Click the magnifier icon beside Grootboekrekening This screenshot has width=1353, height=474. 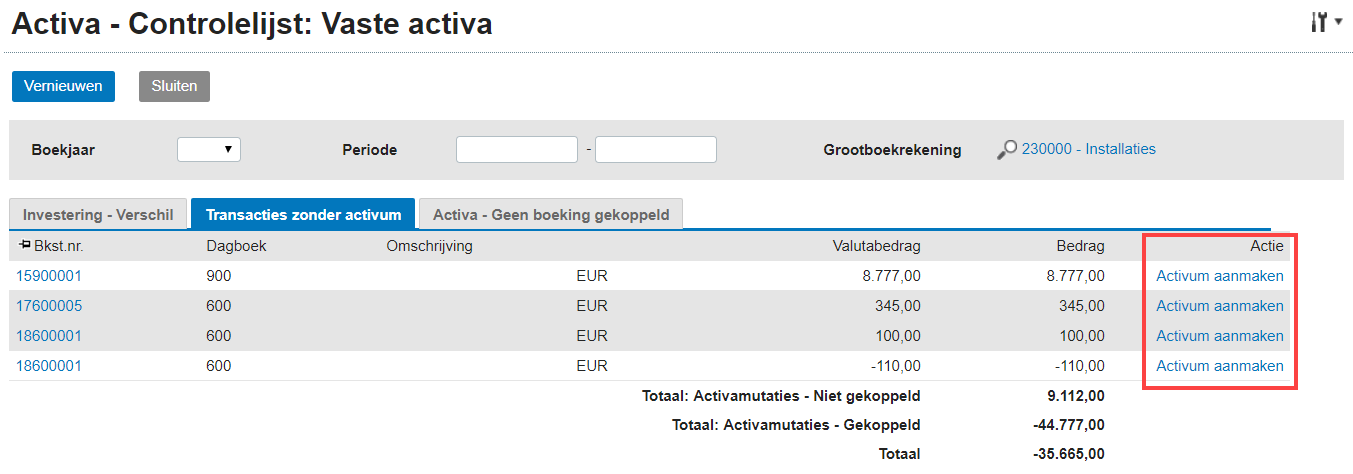[x=1007, y=150]
